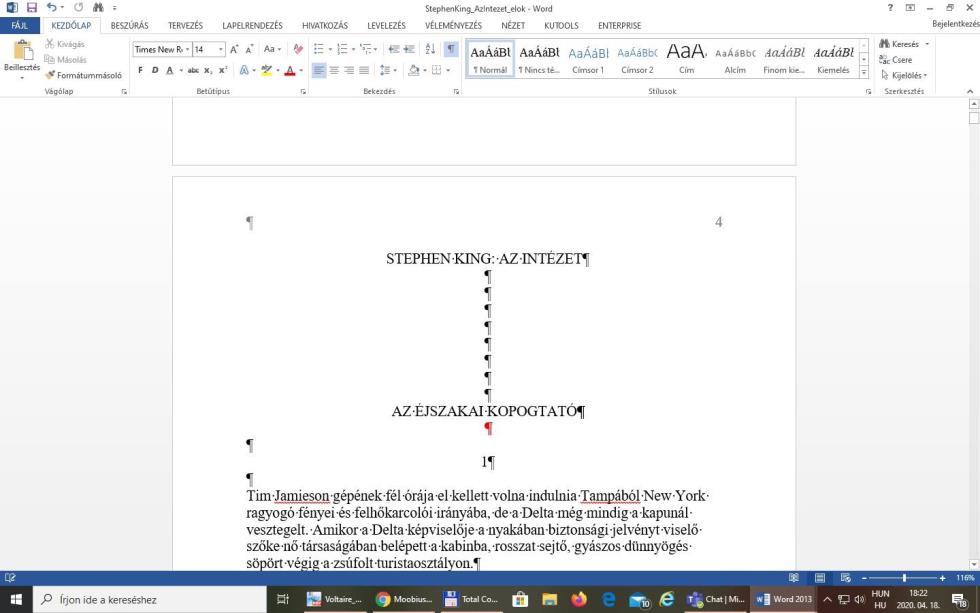Open the line spacing dropdown

[388, 71]
